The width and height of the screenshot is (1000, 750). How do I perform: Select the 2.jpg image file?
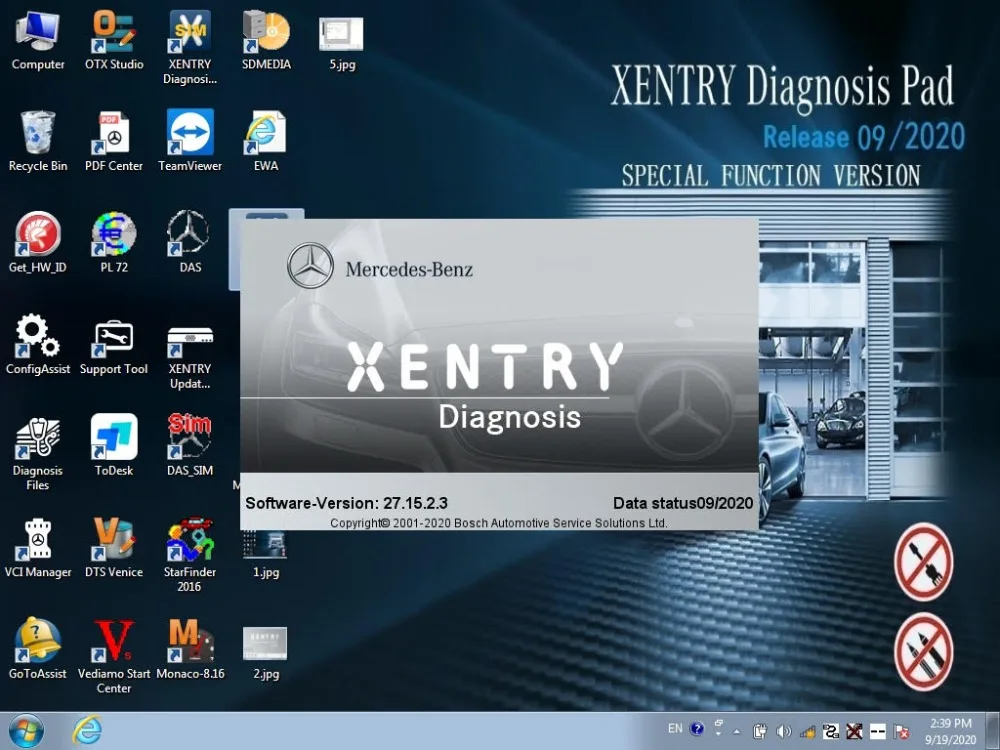(266, 653)
